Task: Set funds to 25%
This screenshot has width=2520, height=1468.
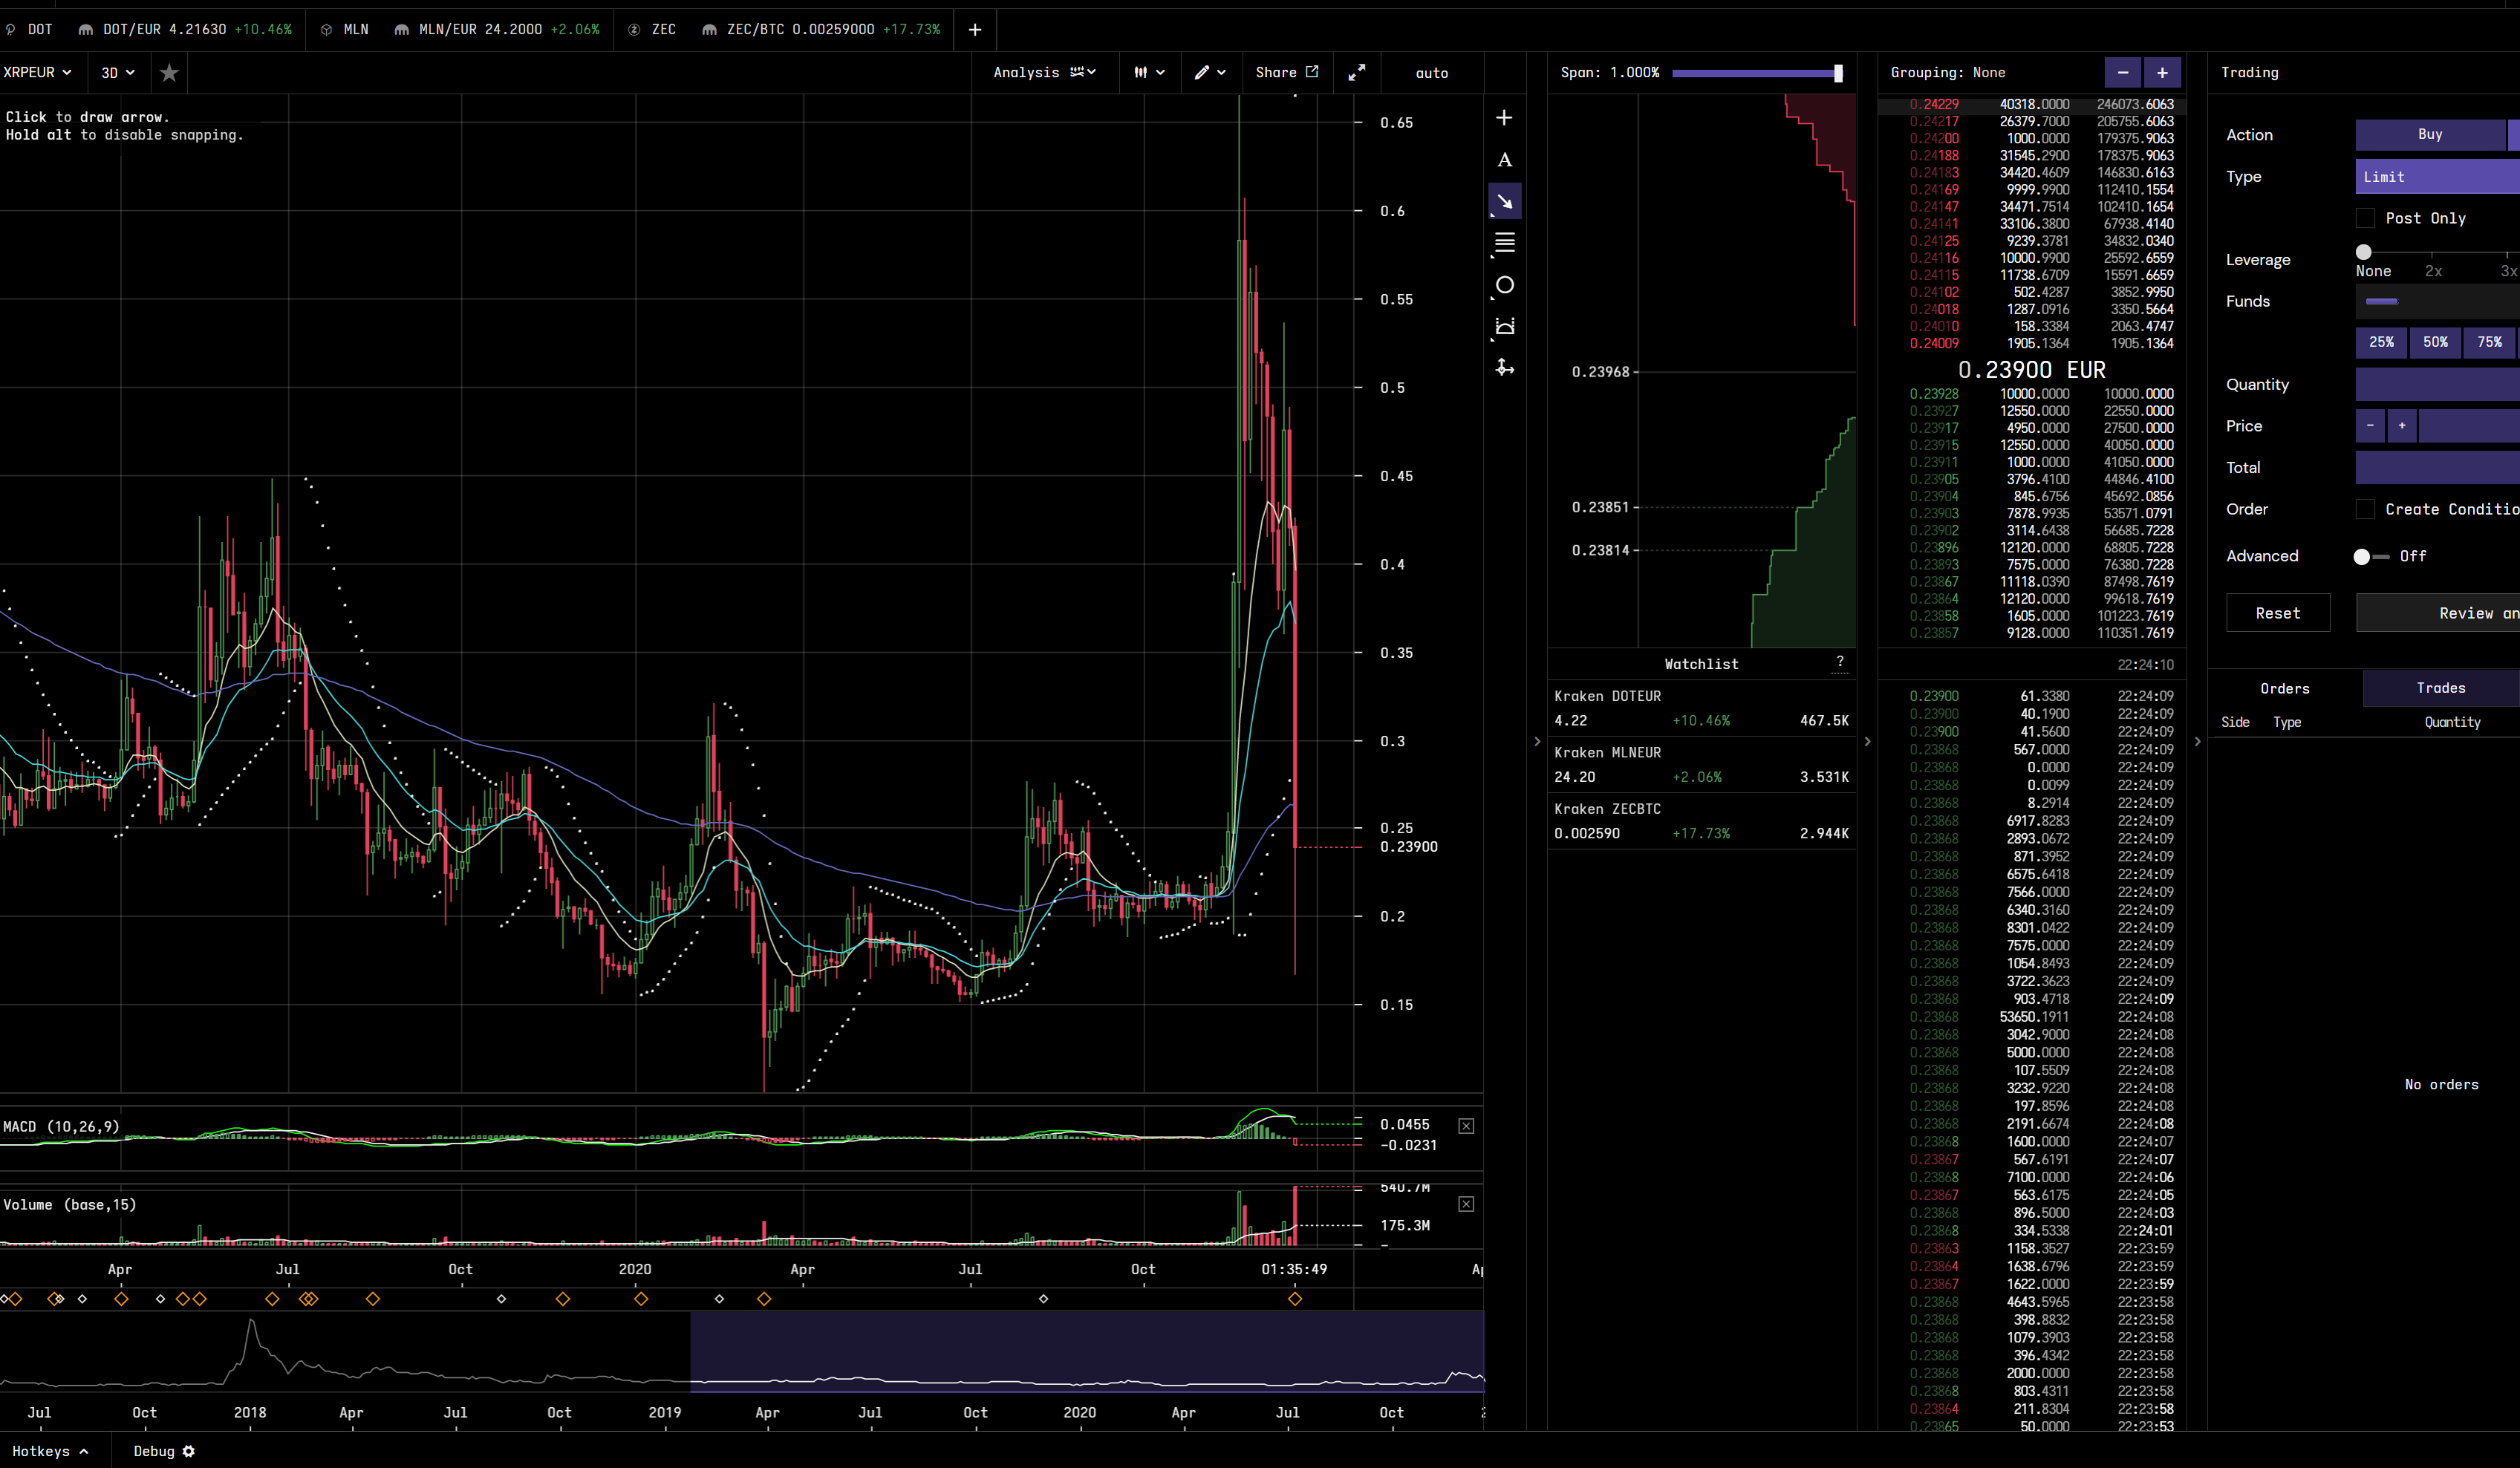Action: tap(2381, 342)
